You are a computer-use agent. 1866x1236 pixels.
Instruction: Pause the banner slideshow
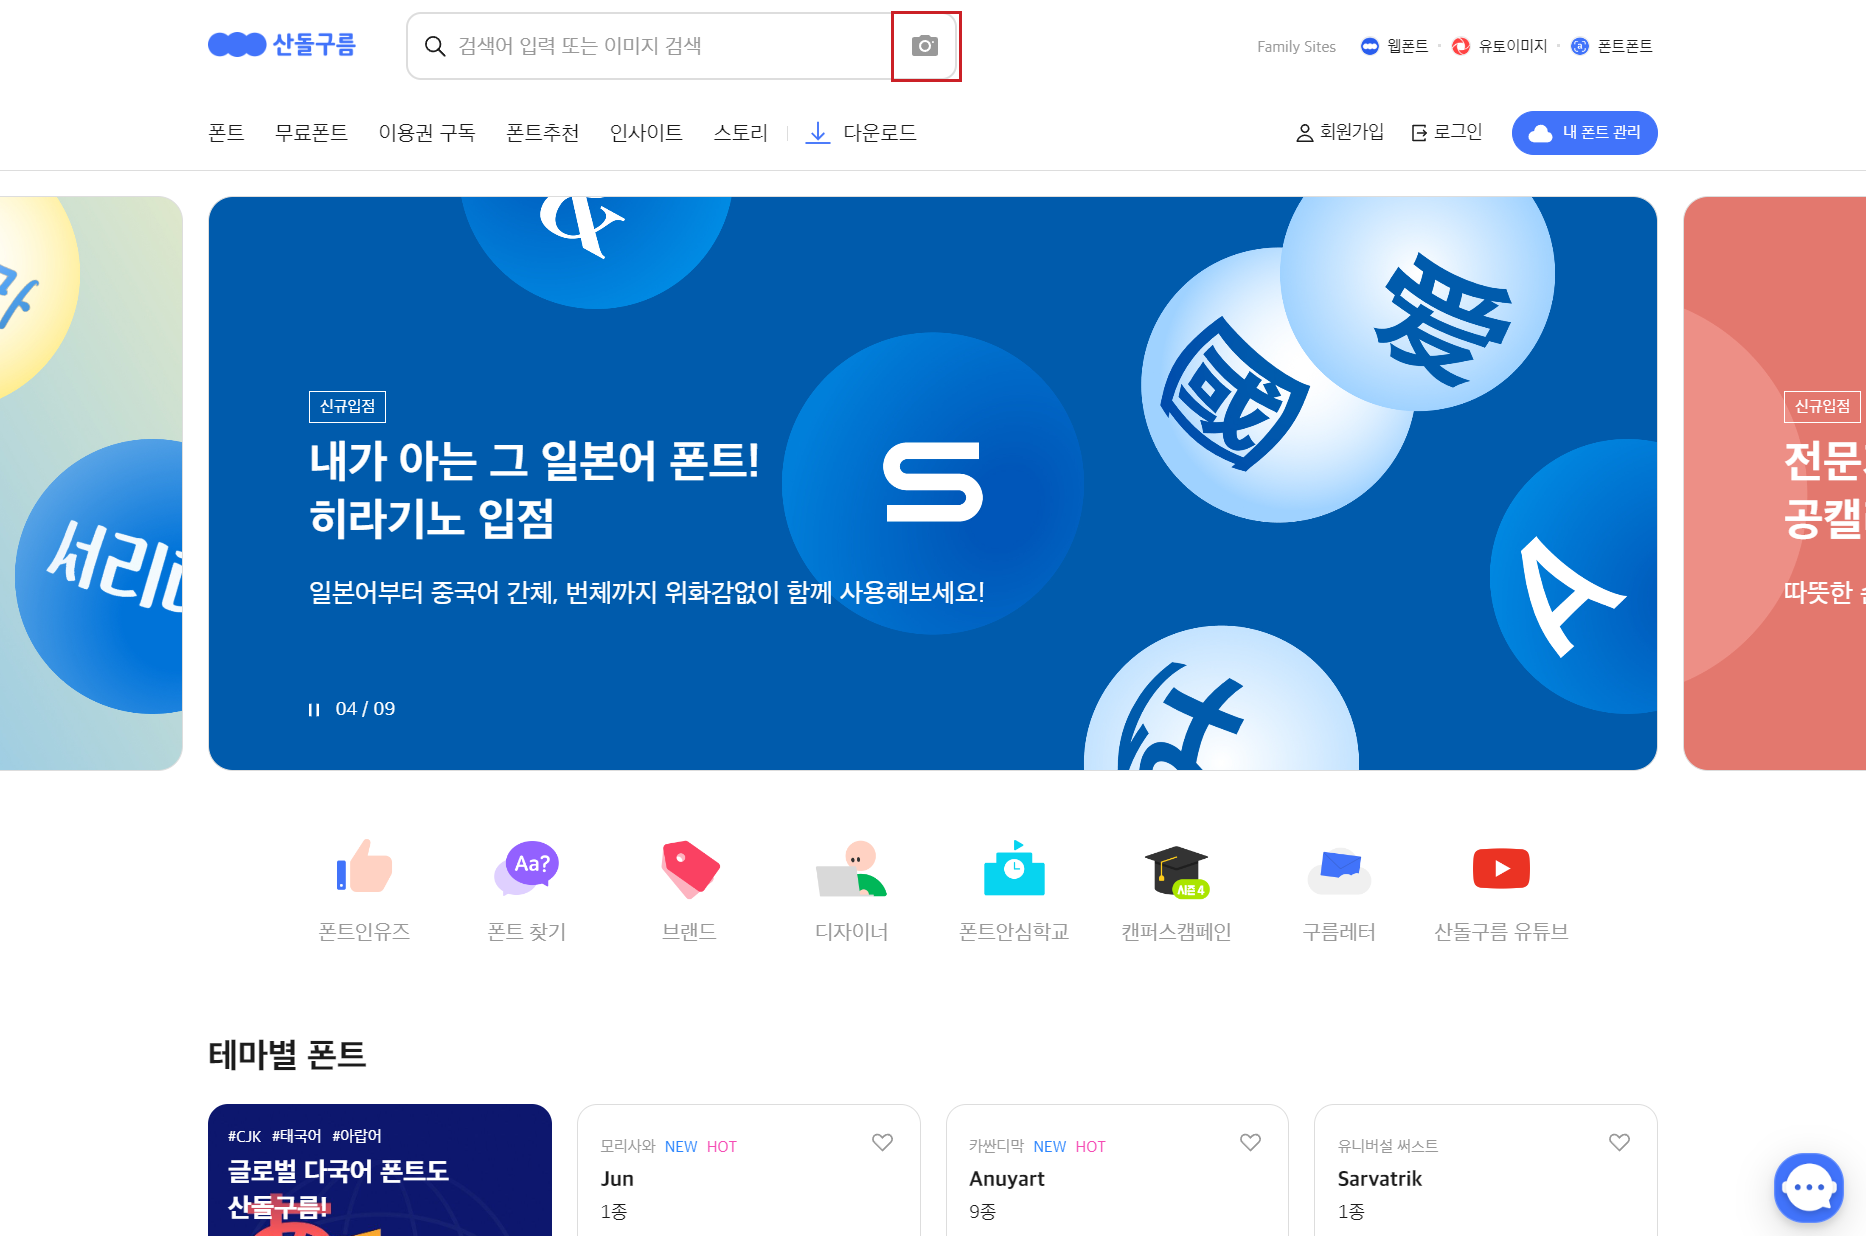click(314, 709)
